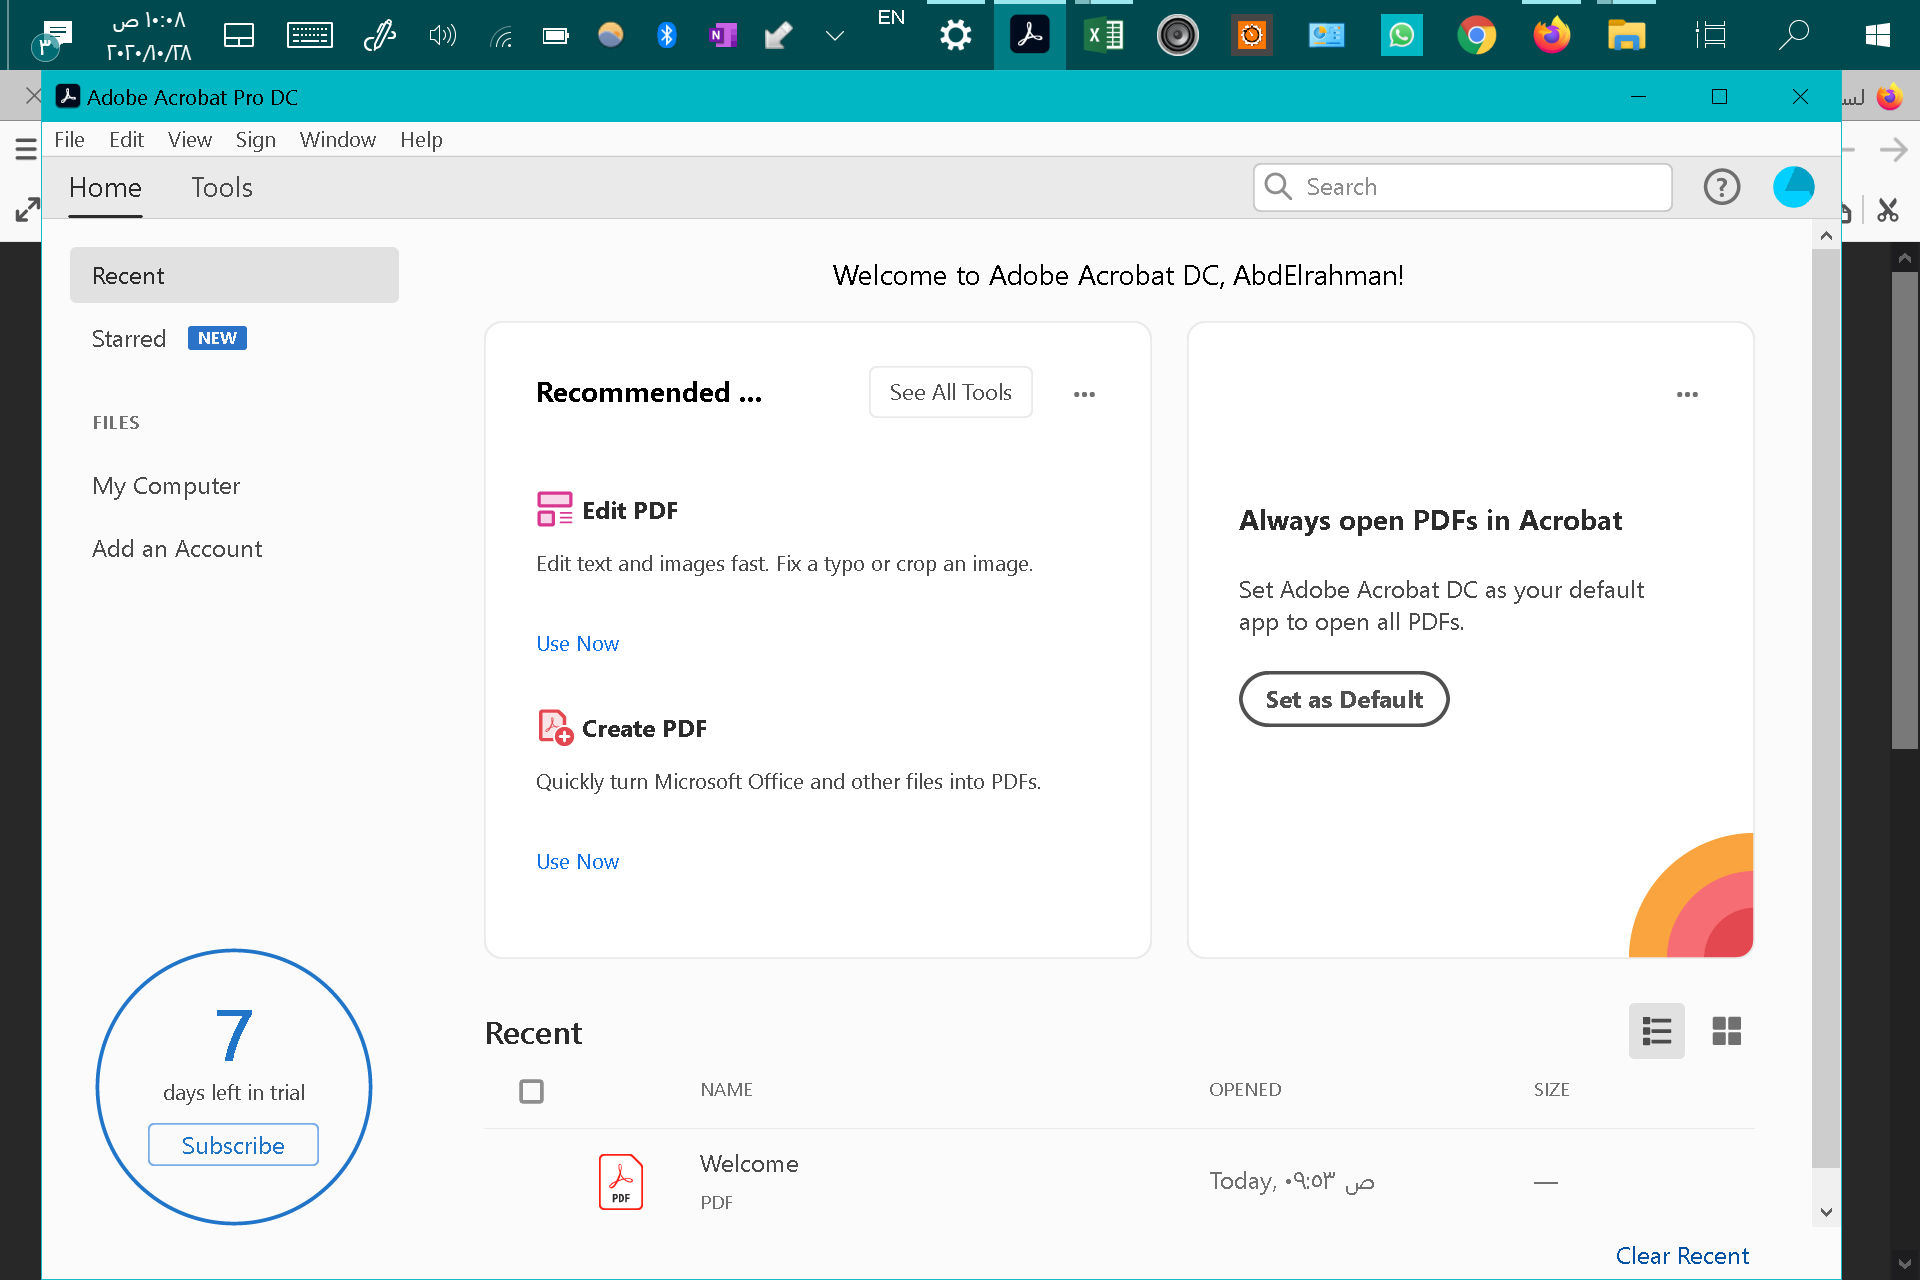Open Recommended tools card options (three dots)
The width and height of the screenshot is (1920, 1280).
point(1084,394)
